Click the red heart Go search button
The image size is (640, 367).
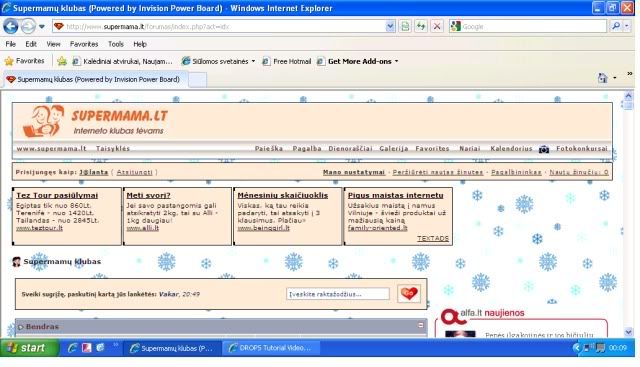pyautogui.click(x=409, y=294)
